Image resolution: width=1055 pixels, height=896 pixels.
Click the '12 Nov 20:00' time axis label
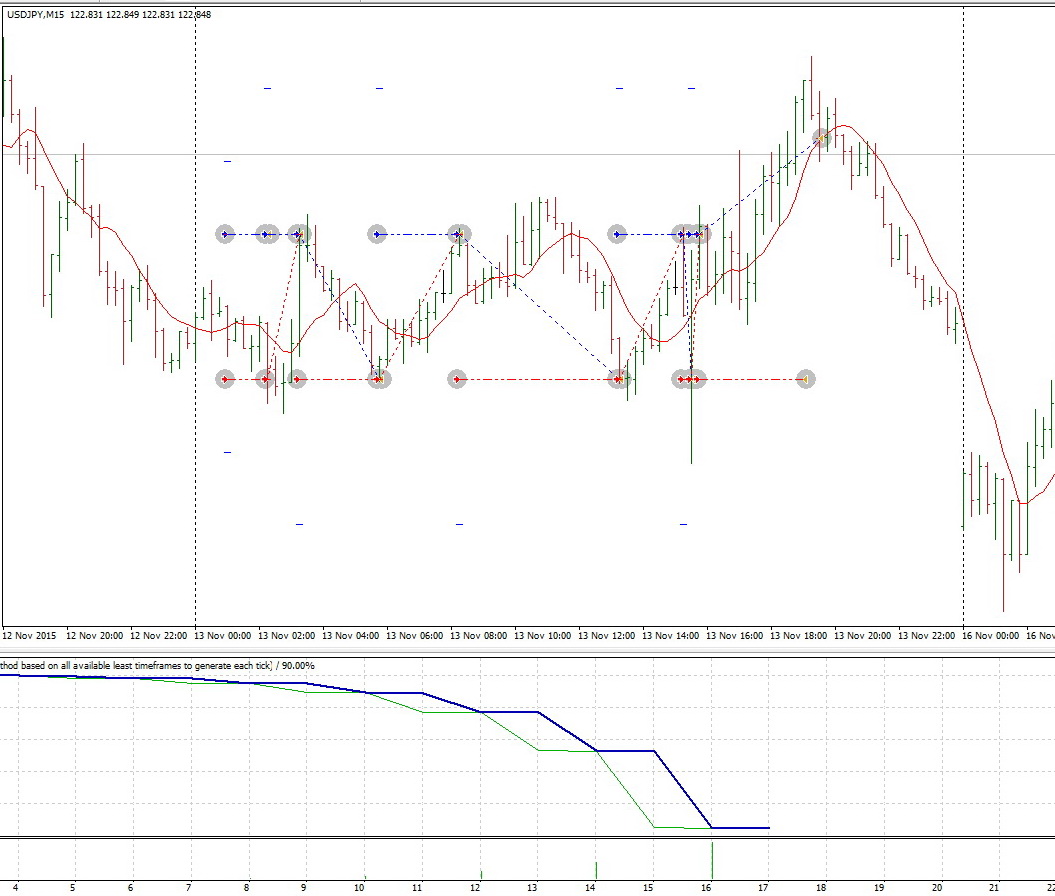[x=94, y=636]
